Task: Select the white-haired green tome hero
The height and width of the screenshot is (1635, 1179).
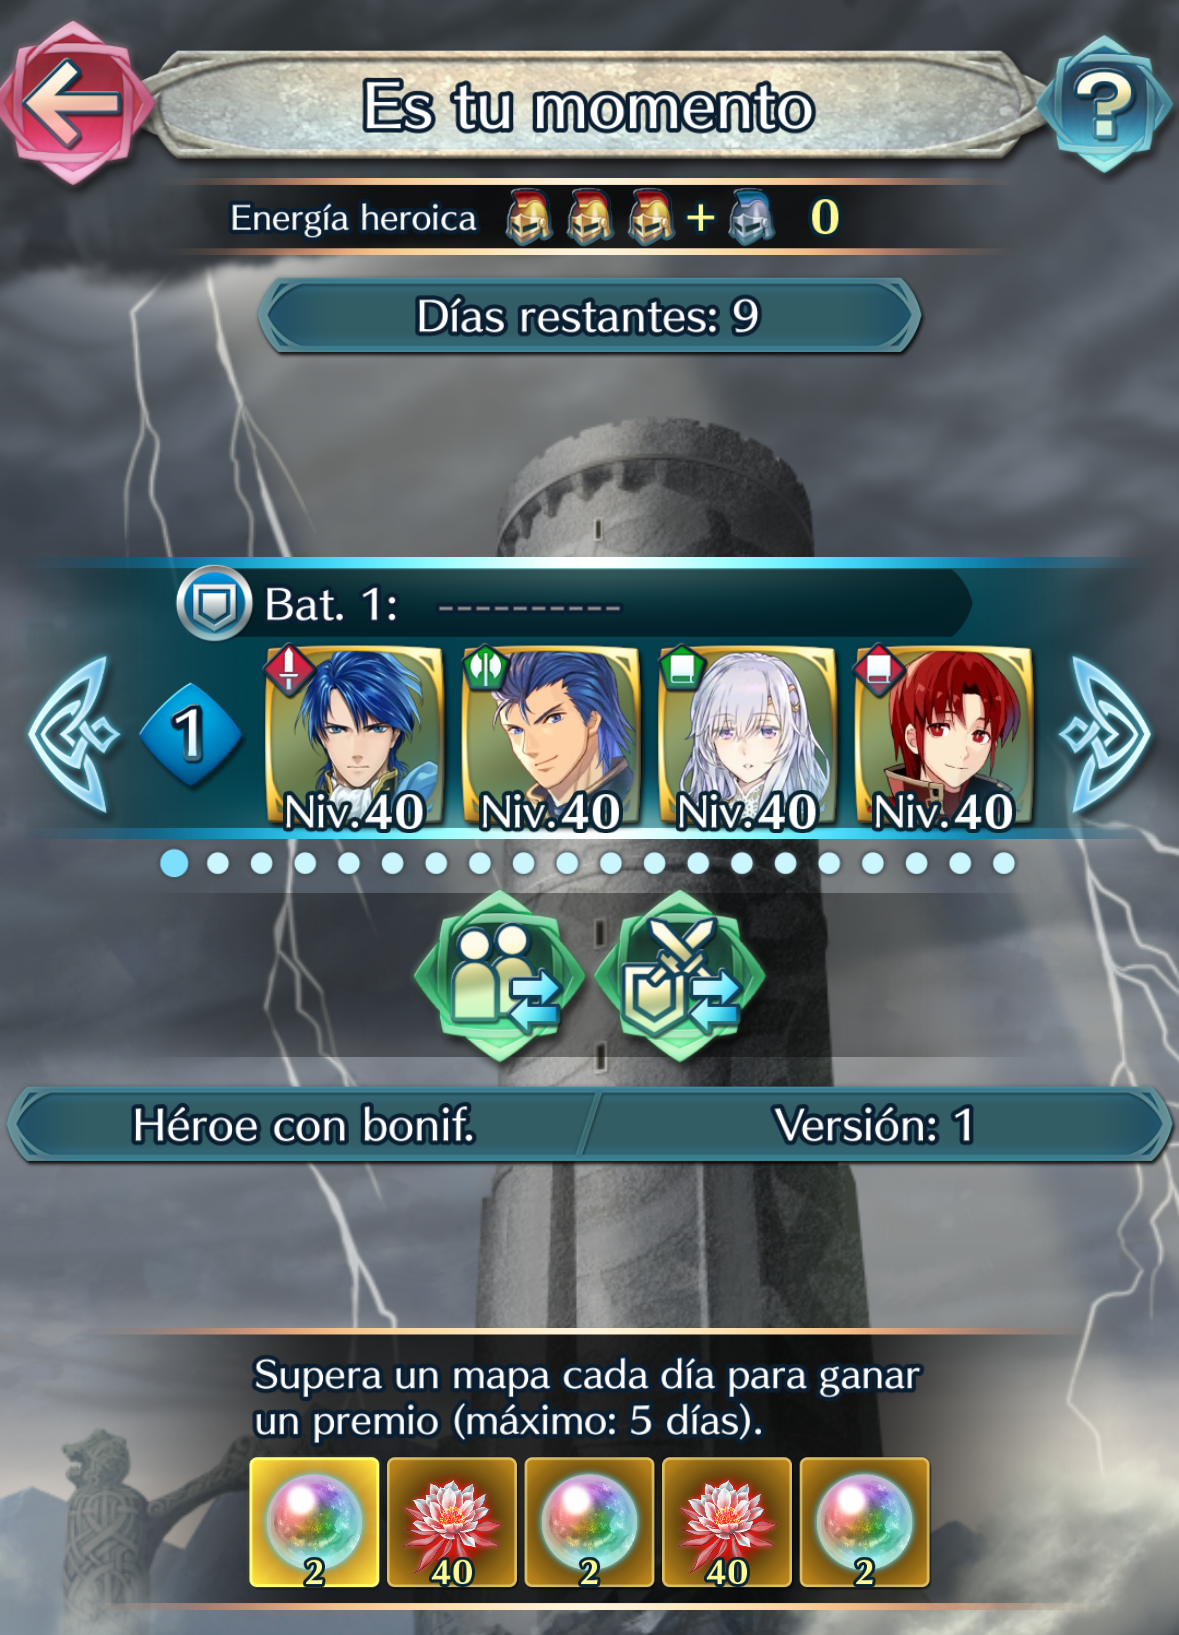Action: [x=747, y=739]
